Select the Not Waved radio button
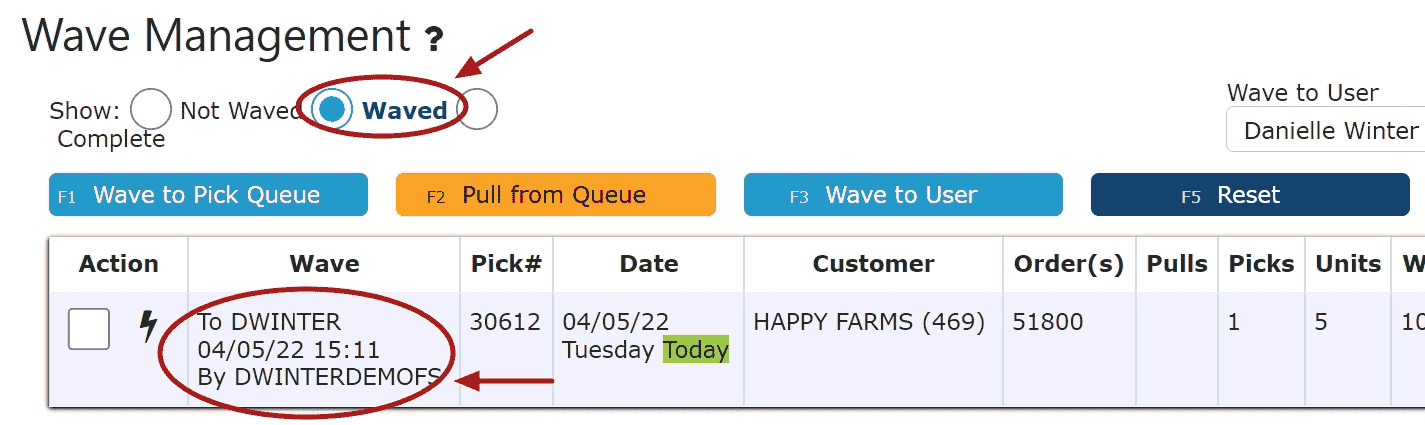This screenshot has height=425, width=1425. coord(151,110)
